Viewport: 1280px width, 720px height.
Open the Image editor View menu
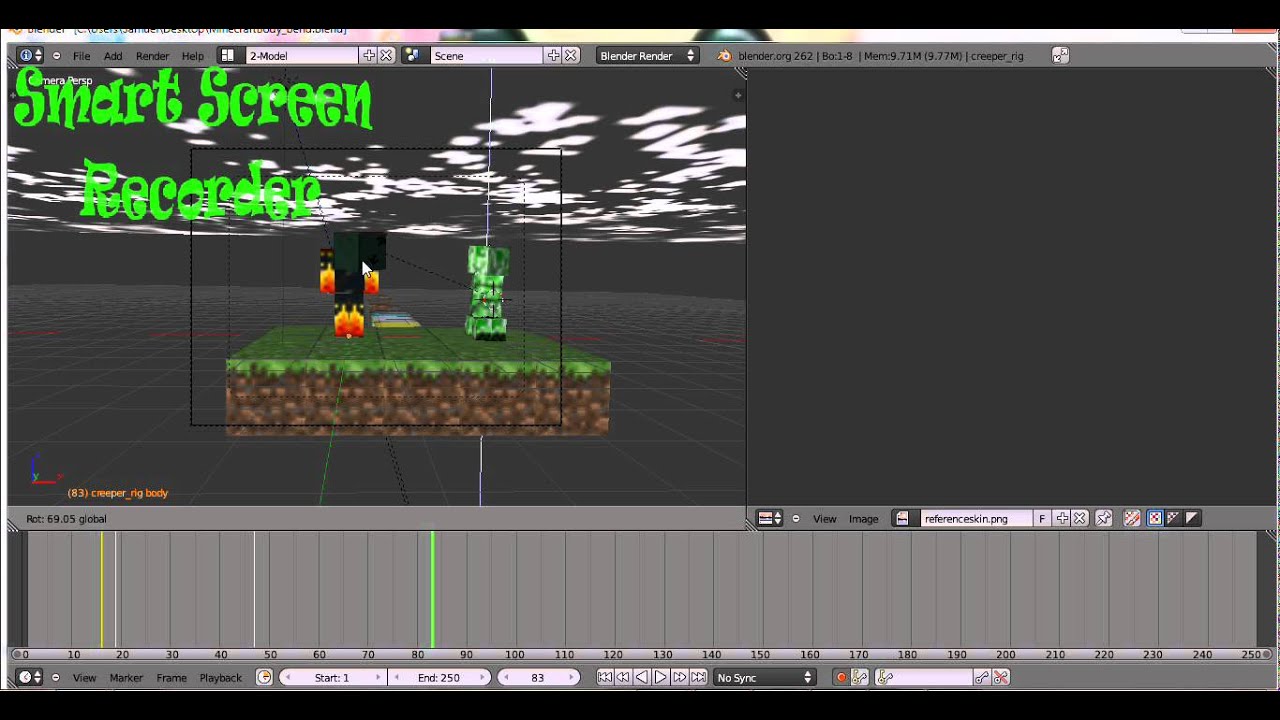click(824, 518)
